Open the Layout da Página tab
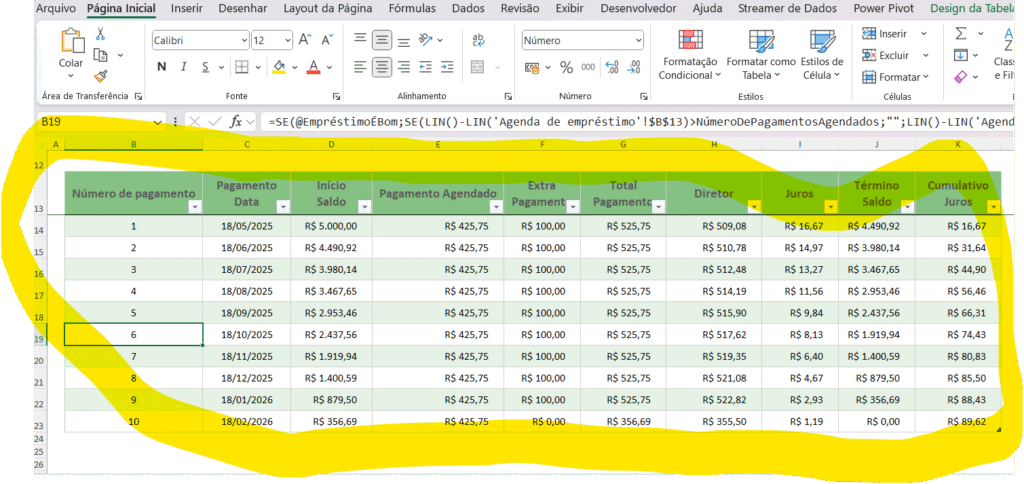Image resolution: width=1024 pixels, height=484 pixels. [328, 9]
